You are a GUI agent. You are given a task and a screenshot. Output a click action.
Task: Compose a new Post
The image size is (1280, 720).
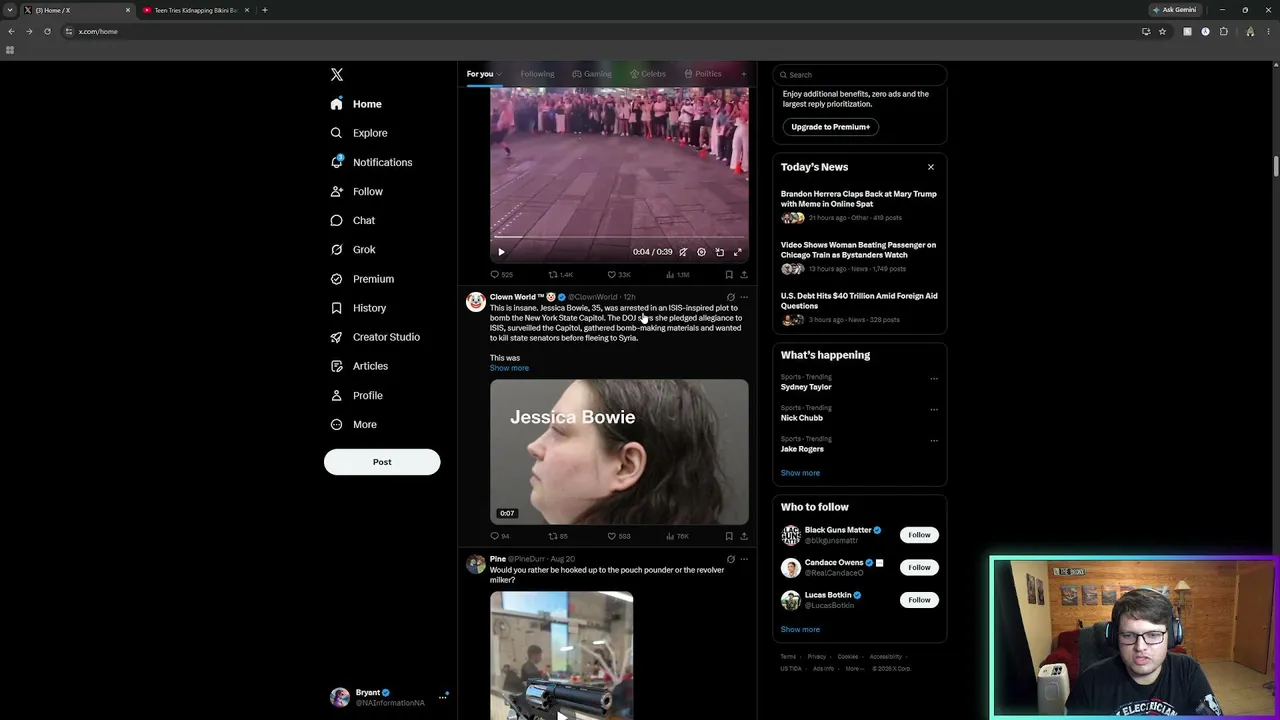pos(382,462)
